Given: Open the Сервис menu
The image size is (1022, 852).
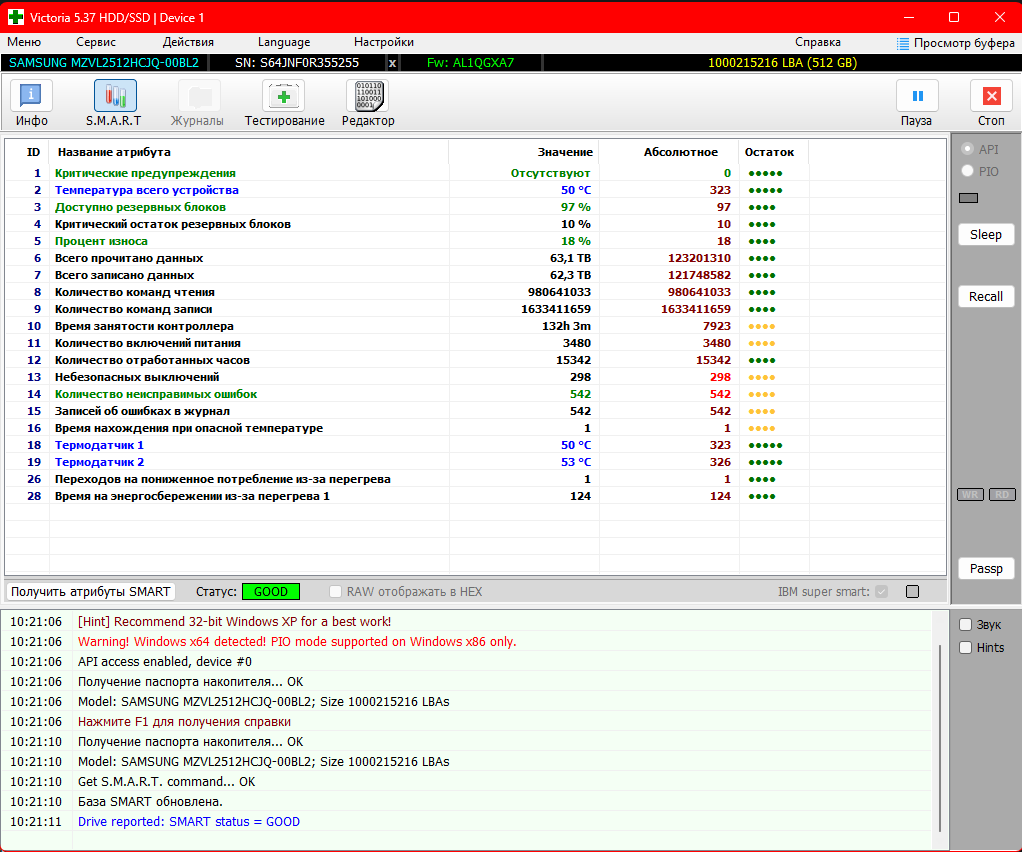Looking at the screenshot, I should [x=96, y=42].
